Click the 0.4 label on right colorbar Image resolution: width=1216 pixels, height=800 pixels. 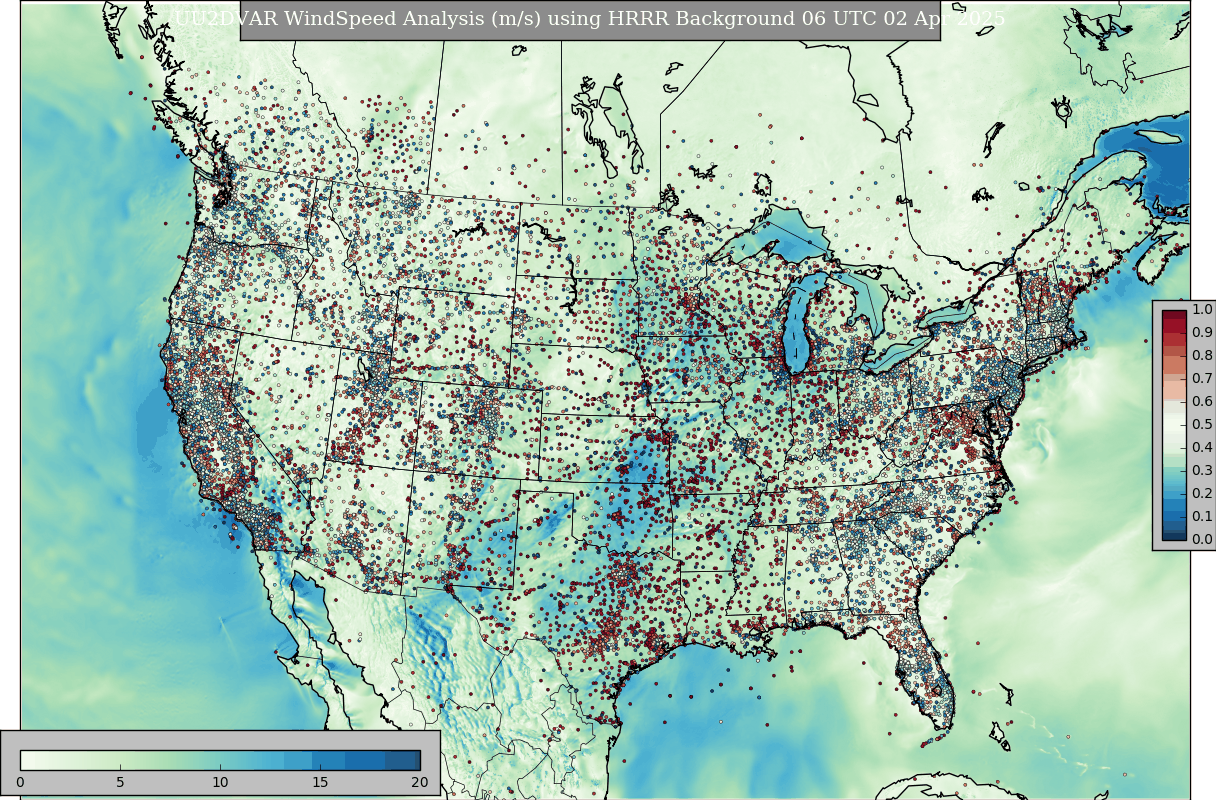1201,447
